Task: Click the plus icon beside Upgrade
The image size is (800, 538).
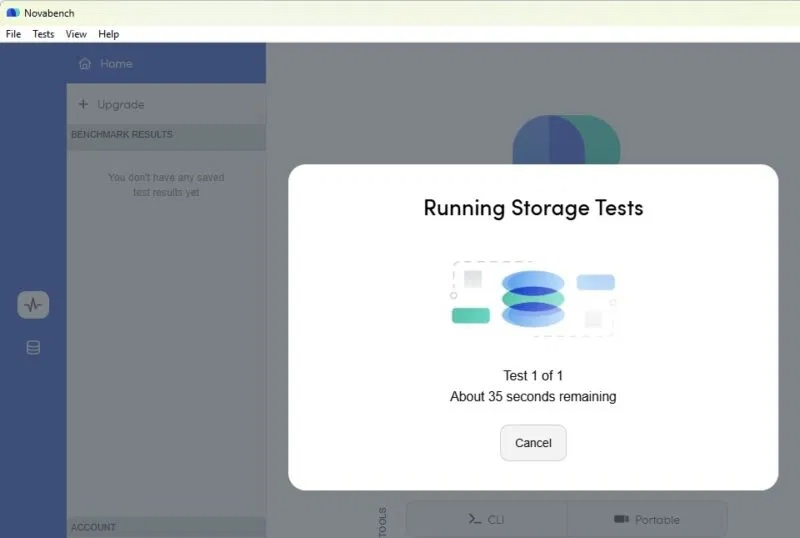Action: tap(83, 104)
